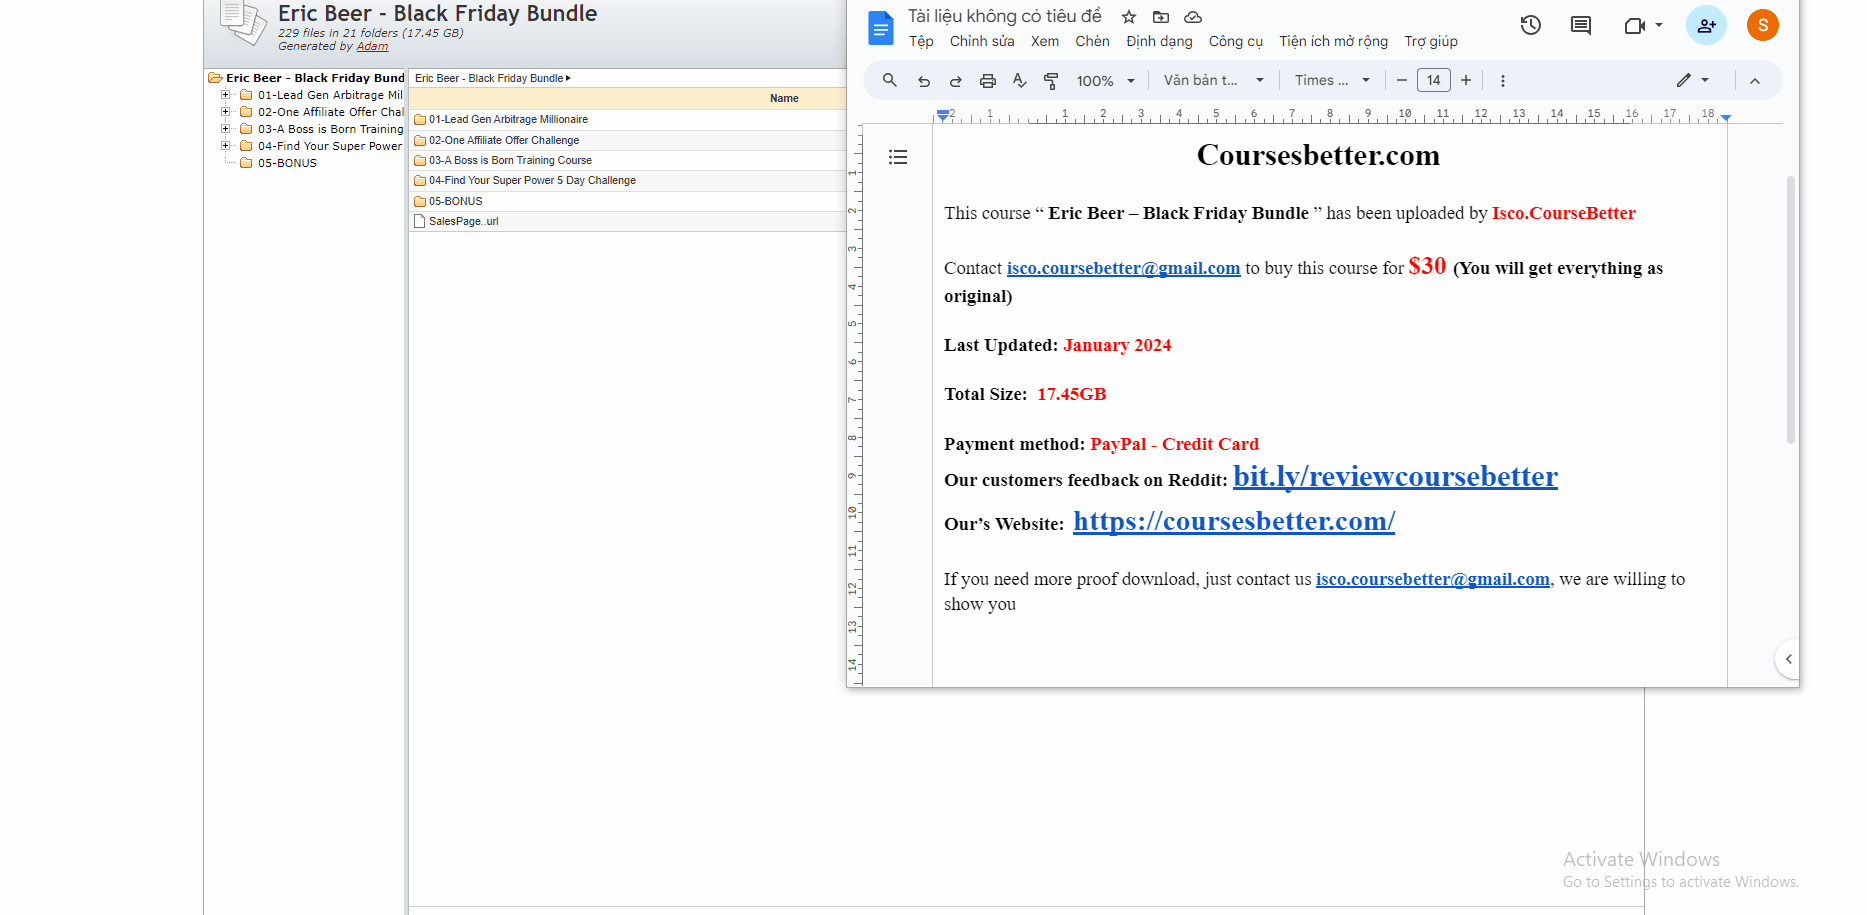Open 01-Lead Gen Arbitrage Millionaire list folder

[x=508, y=119]
